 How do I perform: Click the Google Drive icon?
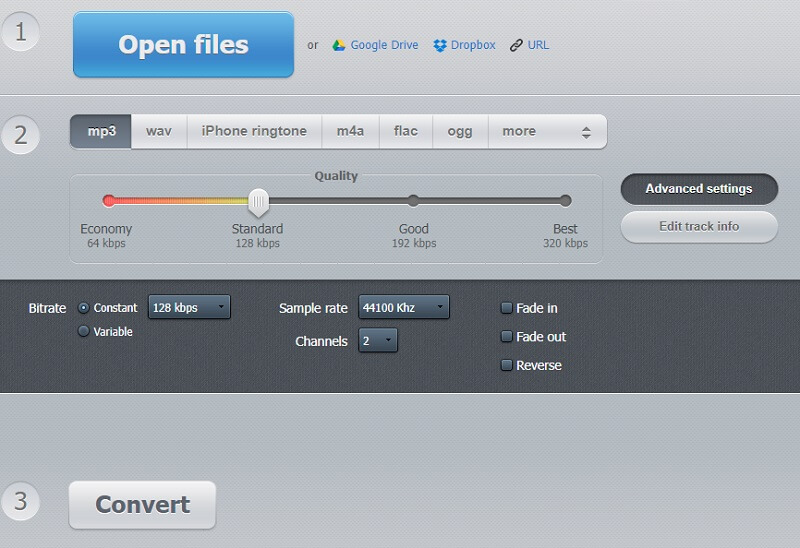(339, 45)
